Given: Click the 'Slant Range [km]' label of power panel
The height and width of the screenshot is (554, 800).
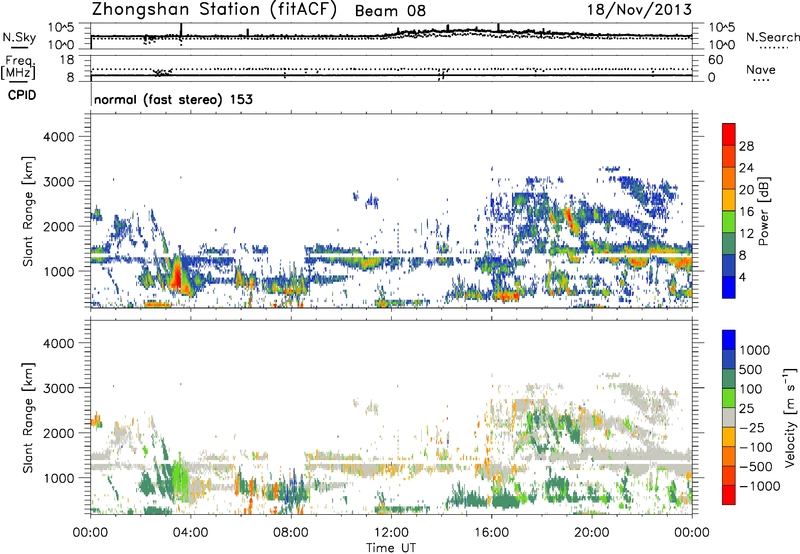Looking at the screenshot, I should point(28,211).
